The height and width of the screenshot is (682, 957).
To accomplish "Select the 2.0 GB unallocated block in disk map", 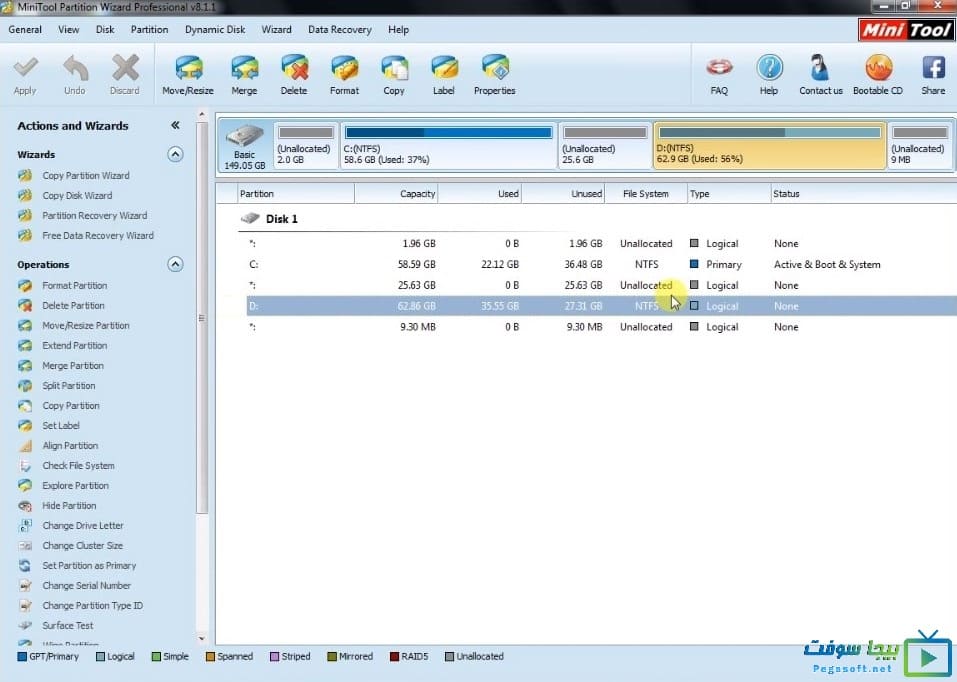I will coord(306,145).
